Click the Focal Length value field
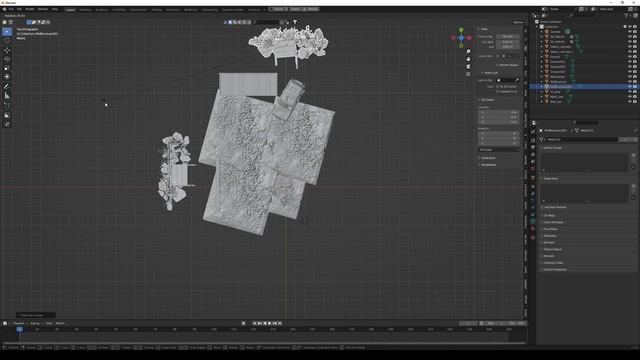The image size is (640, 360). [507, 36]
